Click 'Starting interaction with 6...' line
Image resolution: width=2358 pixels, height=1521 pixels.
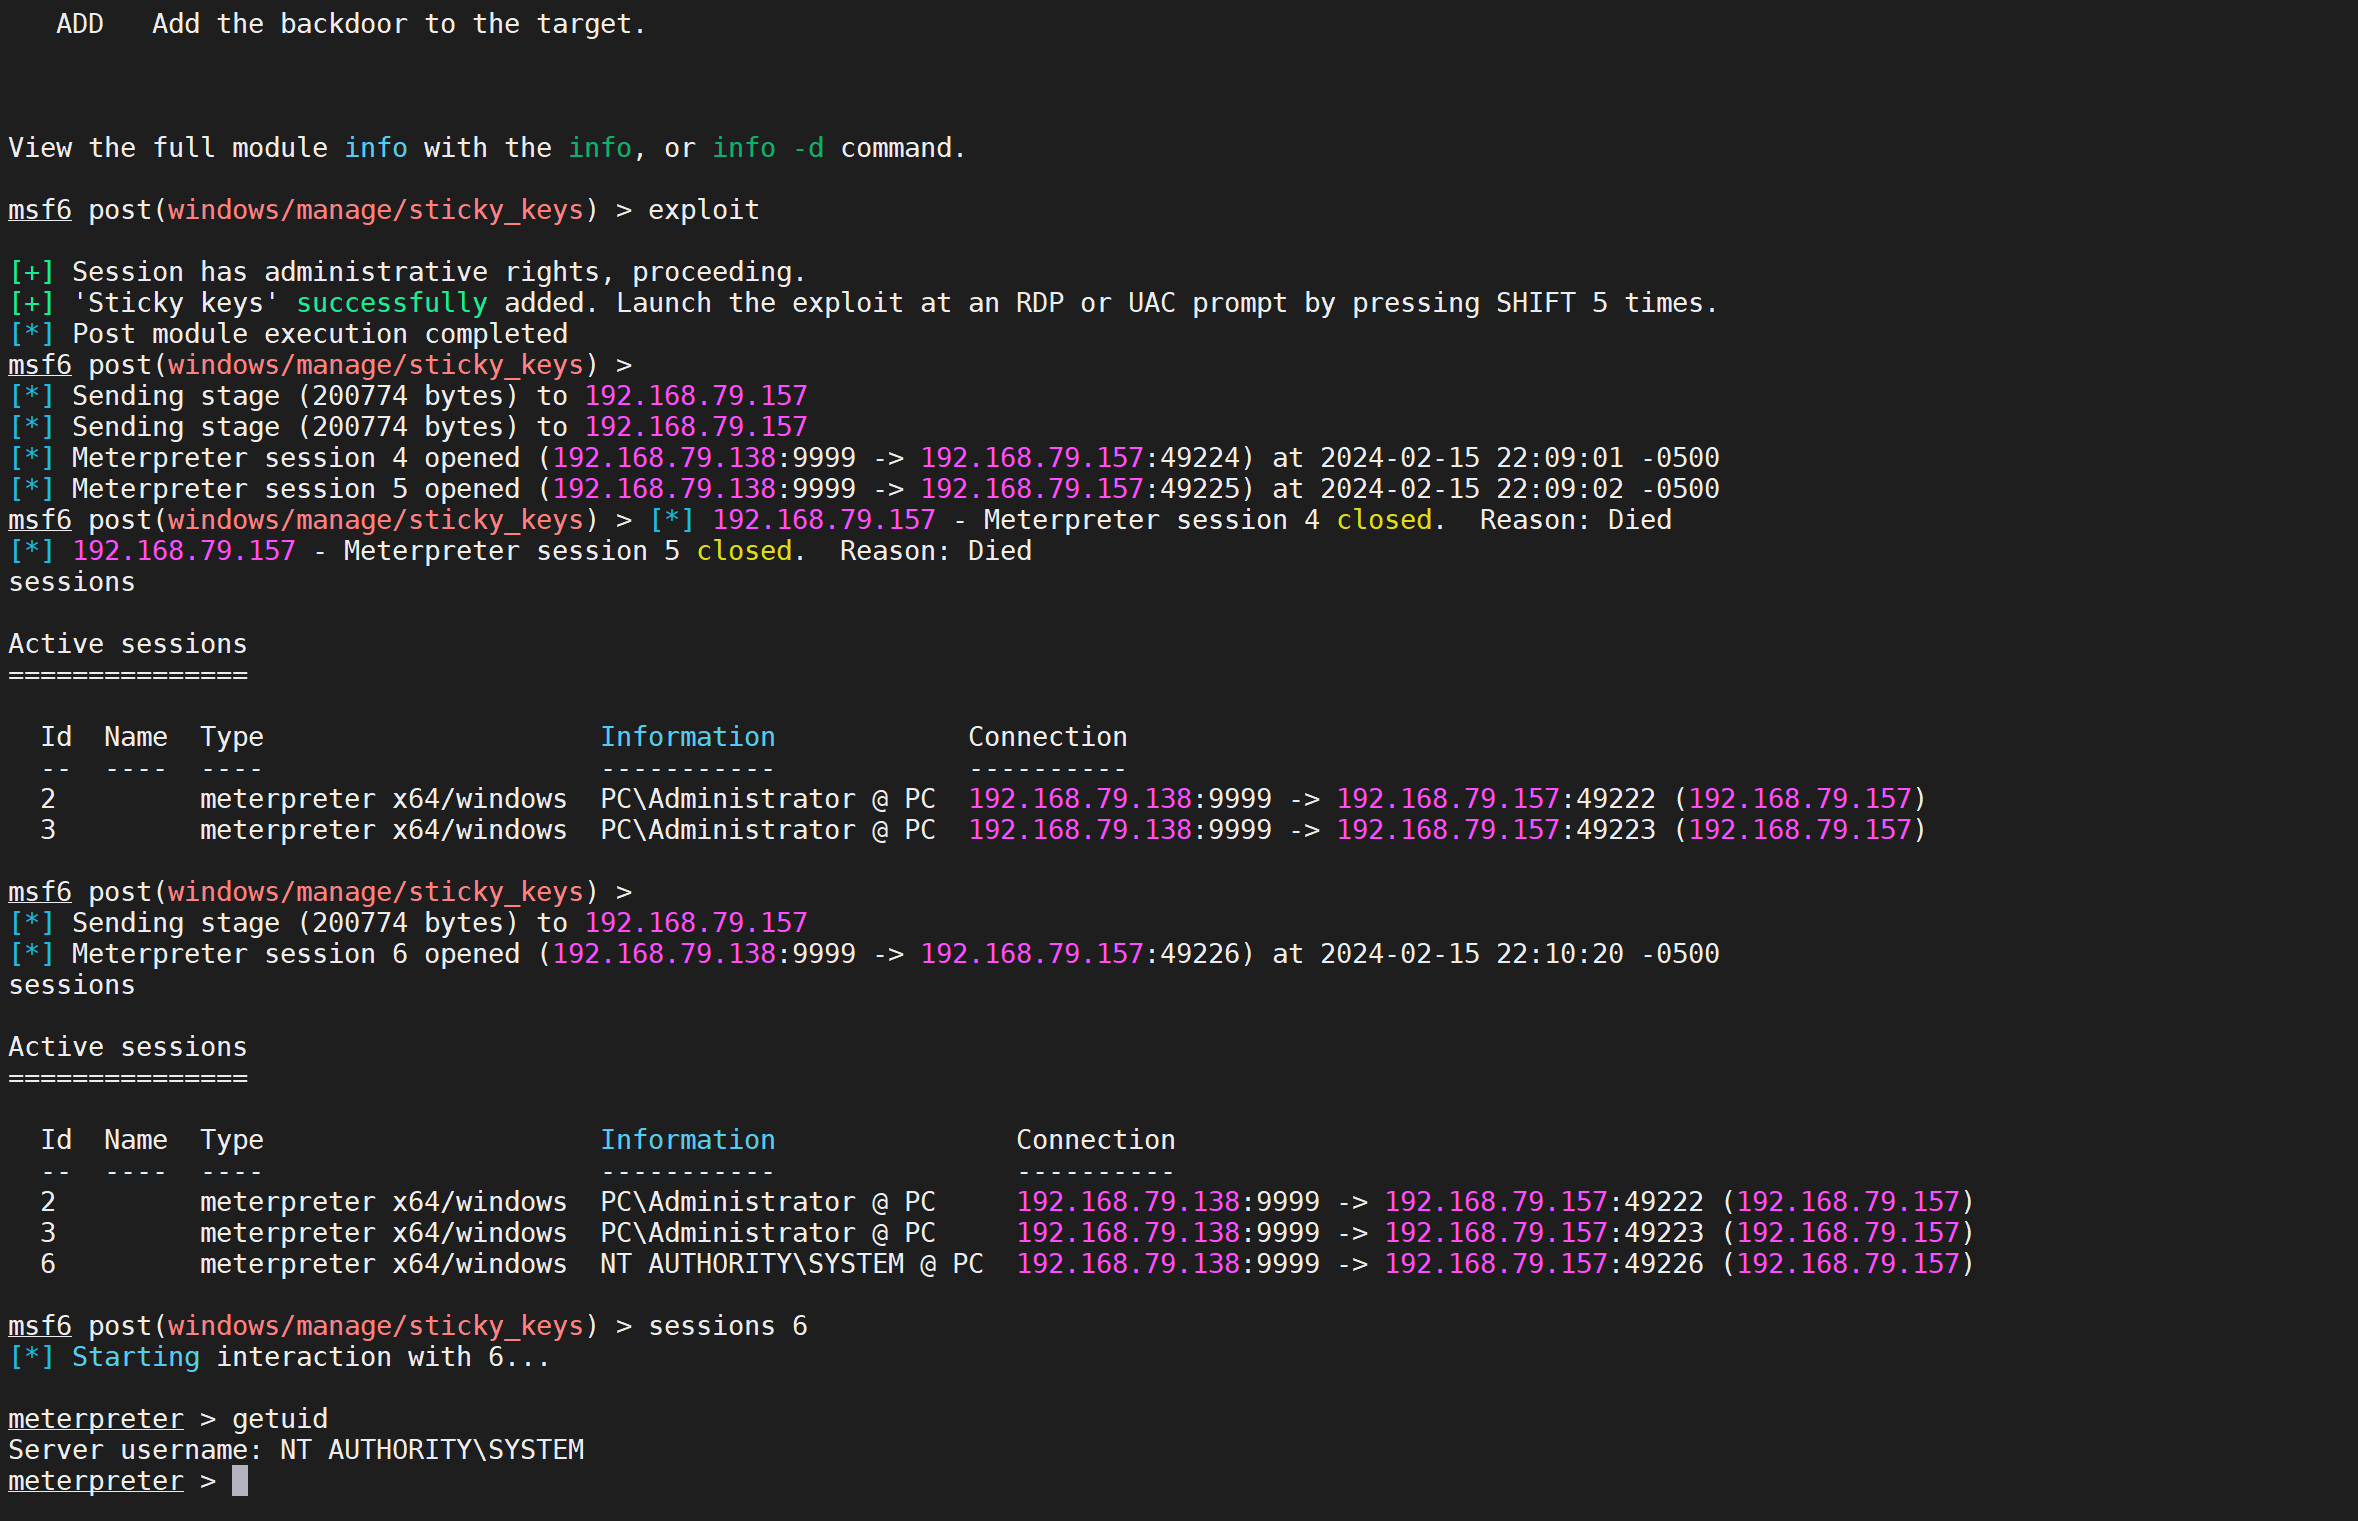click(x=310, y=1357)
